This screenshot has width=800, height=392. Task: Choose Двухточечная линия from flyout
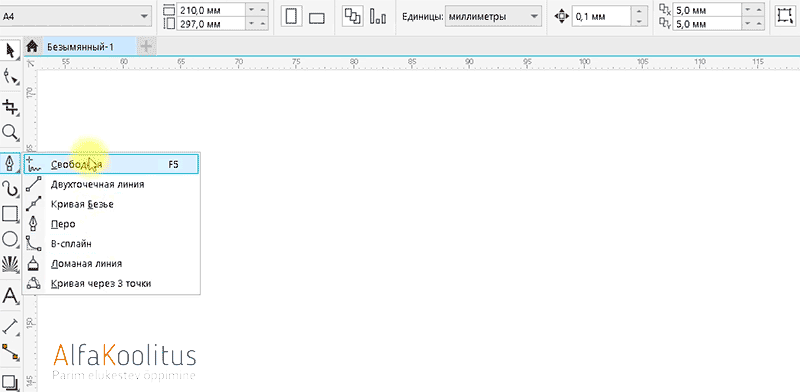tap(111, 184)
